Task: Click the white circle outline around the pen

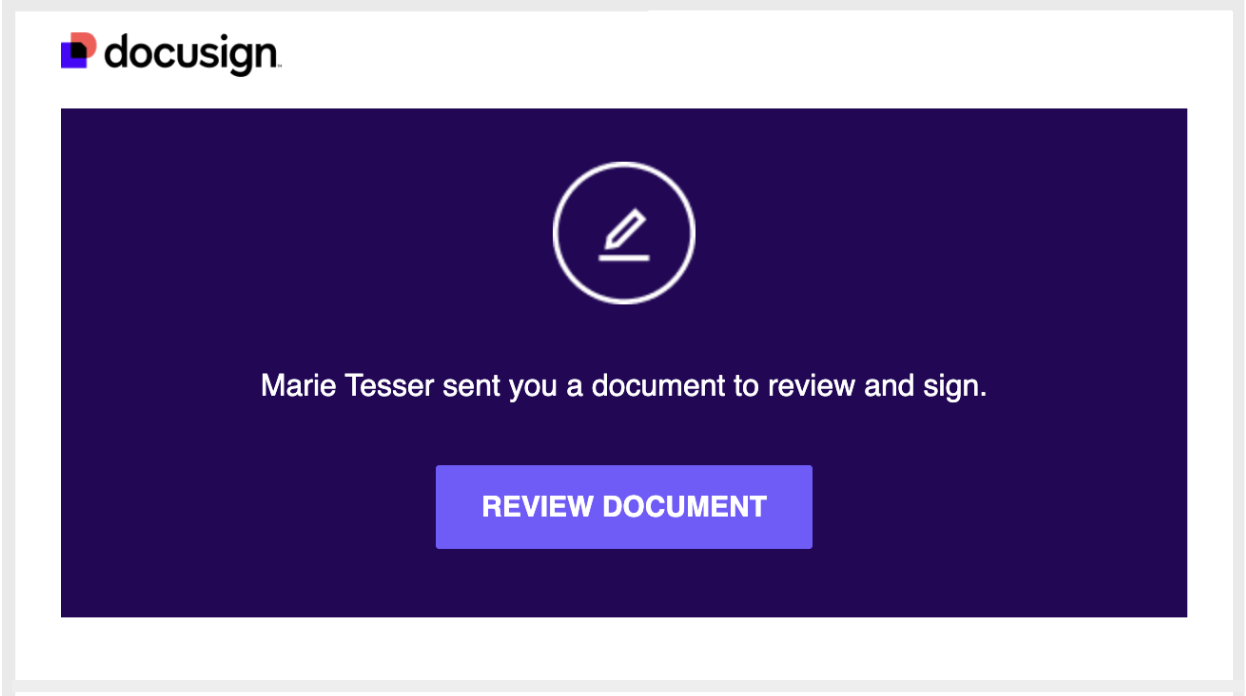Action: click(x=555, y=234)
